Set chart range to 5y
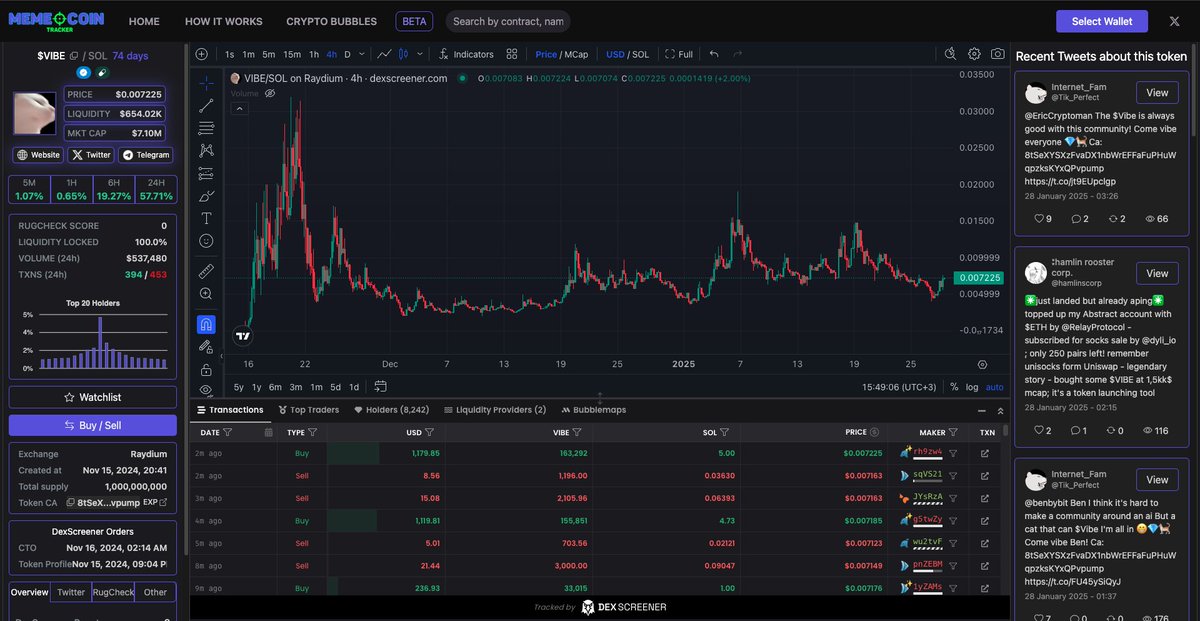1200x621 pixels. [x=239, y=387]
